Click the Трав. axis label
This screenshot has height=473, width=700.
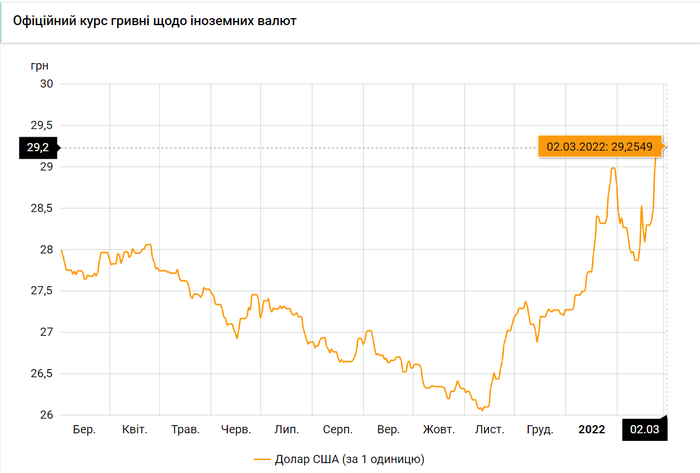(185, 429)
